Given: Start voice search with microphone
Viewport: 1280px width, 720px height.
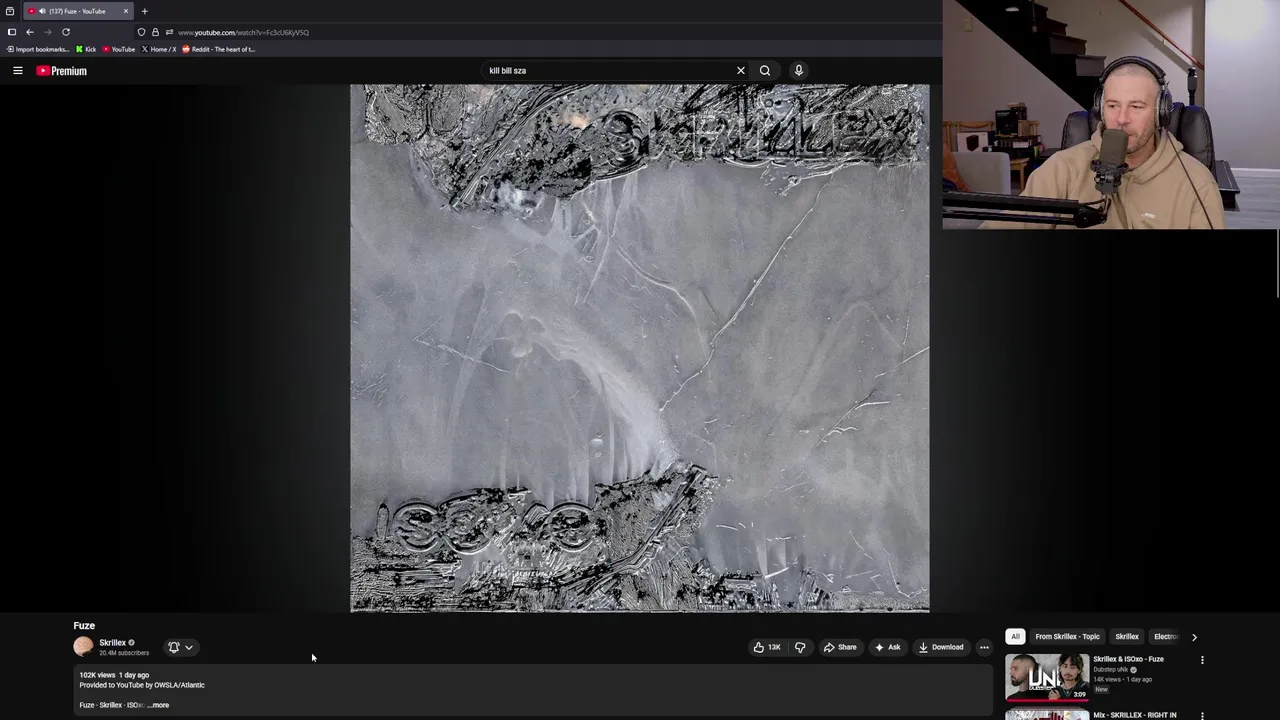Looking at the screenshot, I should coord(798,70).
